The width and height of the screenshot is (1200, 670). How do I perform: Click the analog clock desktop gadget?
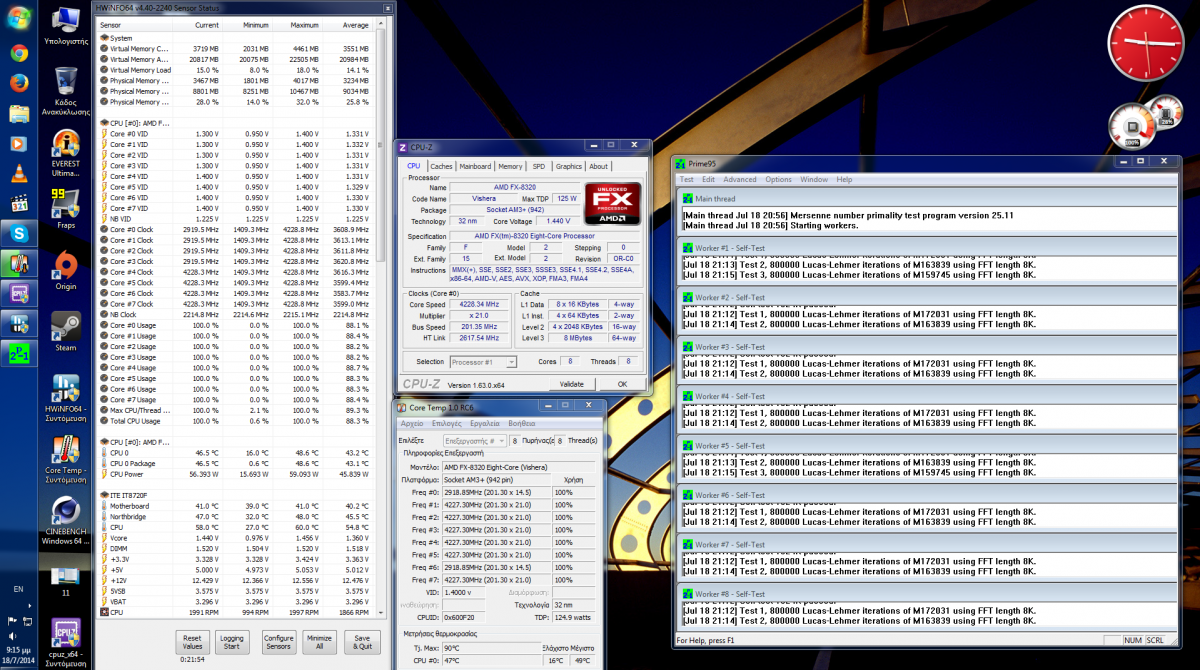click(x=1145, y=43)
